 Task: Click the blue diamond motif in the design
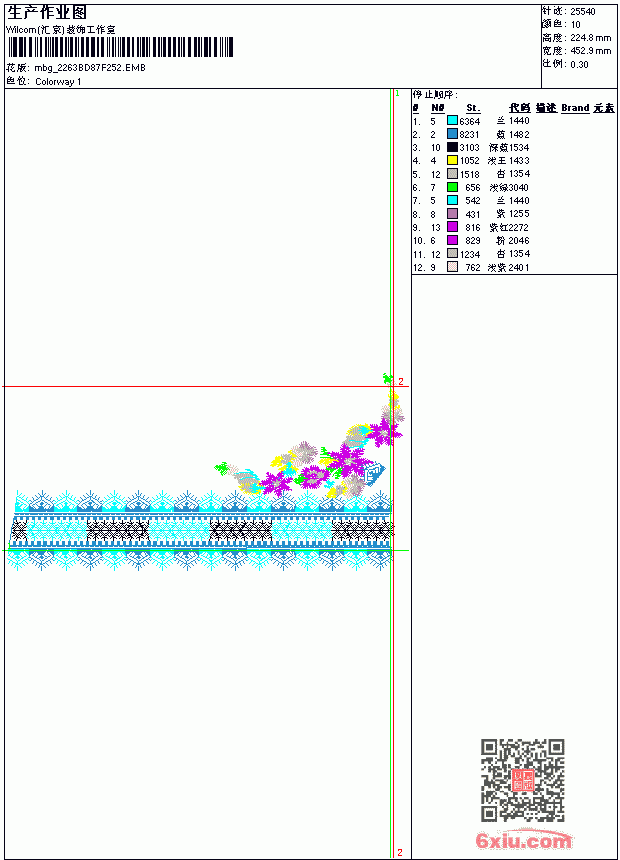point(374,472)
